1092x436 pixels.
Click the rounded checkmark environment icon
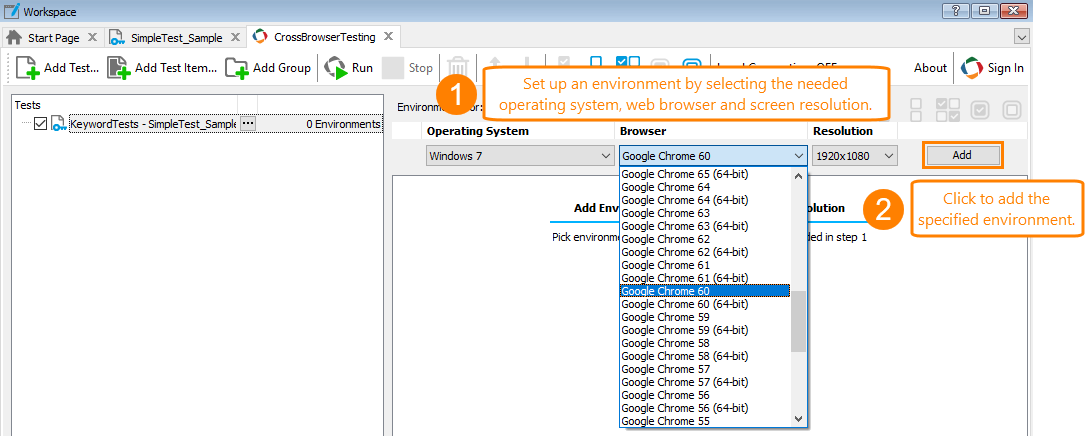click(x=981, y=109)
